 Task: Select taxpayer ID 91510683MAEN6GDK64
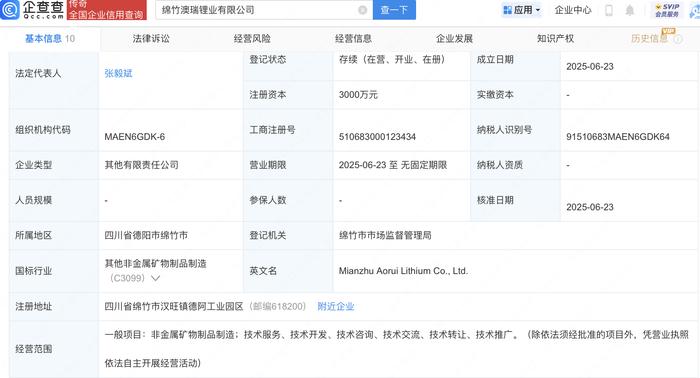[x=618, y=137]
